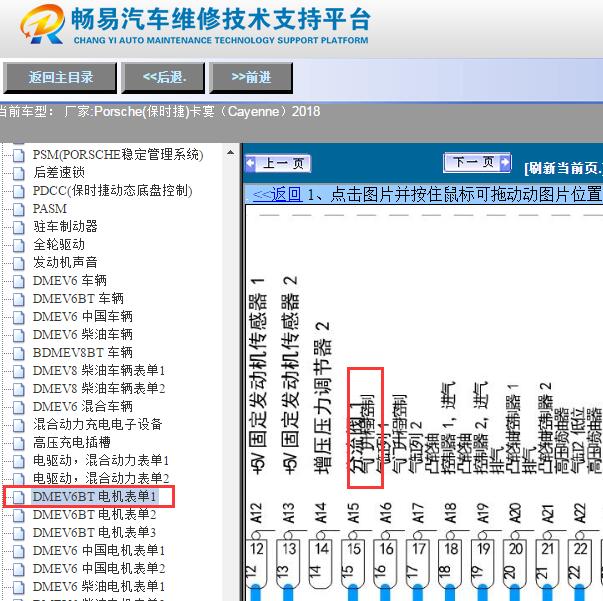Click document icon beside DMEV6 车辆
Image resolution: width=603 pixels, height=601 pixels.
(18, 281)
